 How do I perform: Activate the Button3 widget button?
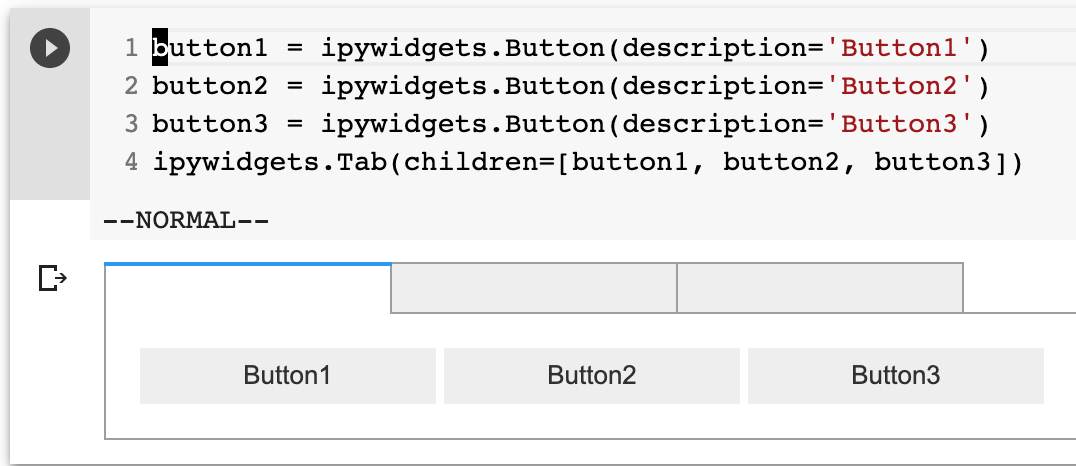point(896,375)
